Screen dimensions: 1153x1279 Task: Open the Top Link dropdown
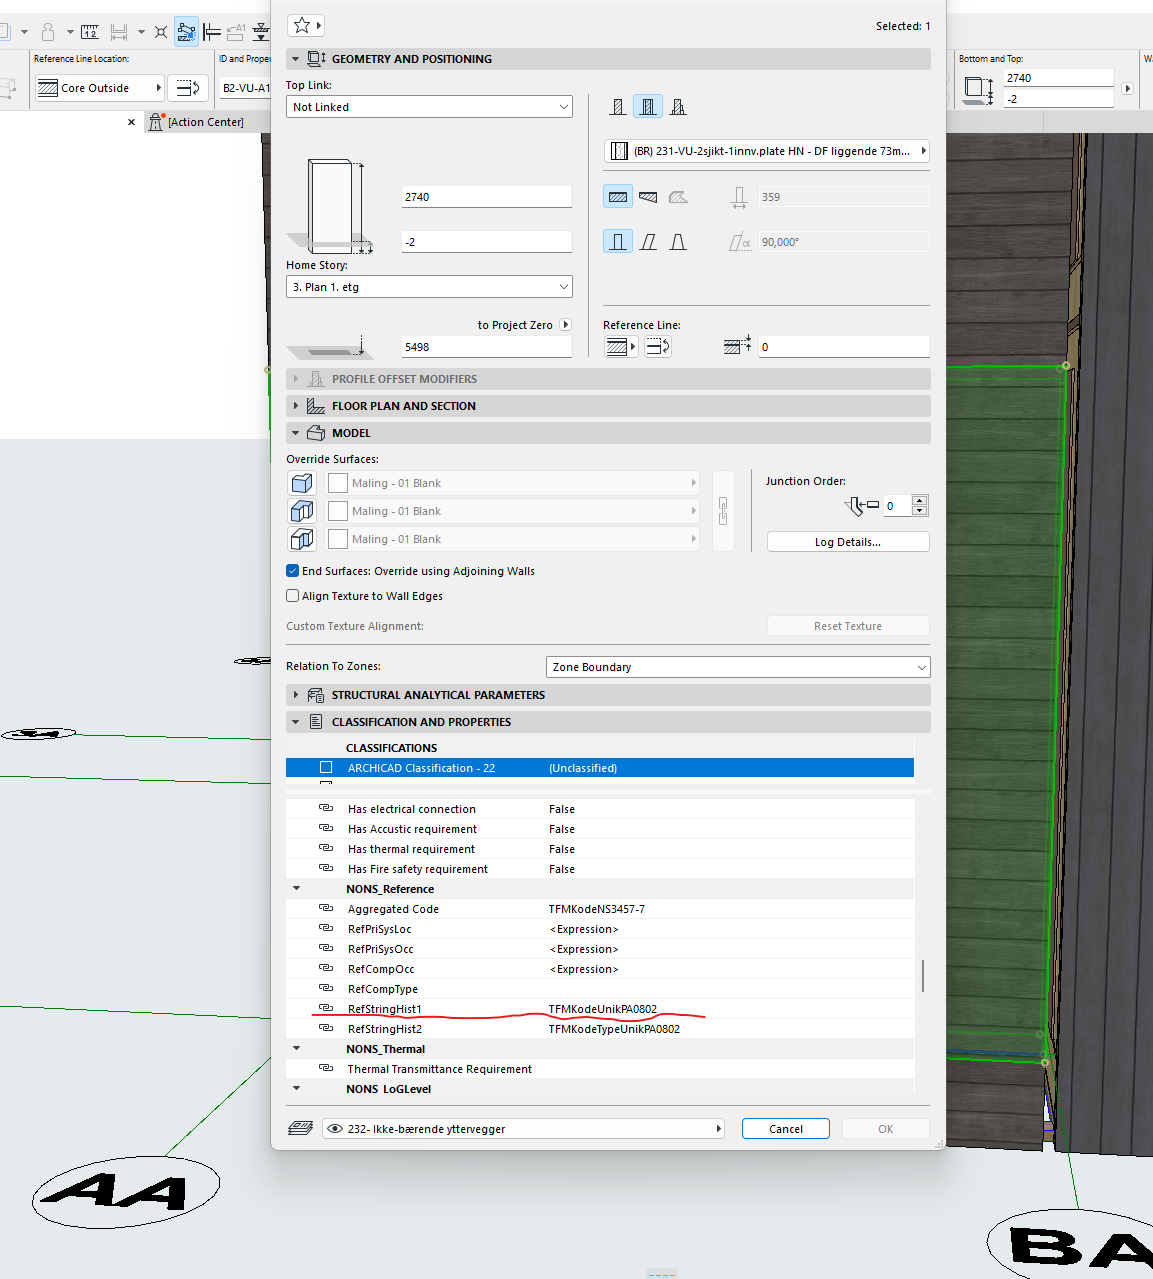[429, 107]
